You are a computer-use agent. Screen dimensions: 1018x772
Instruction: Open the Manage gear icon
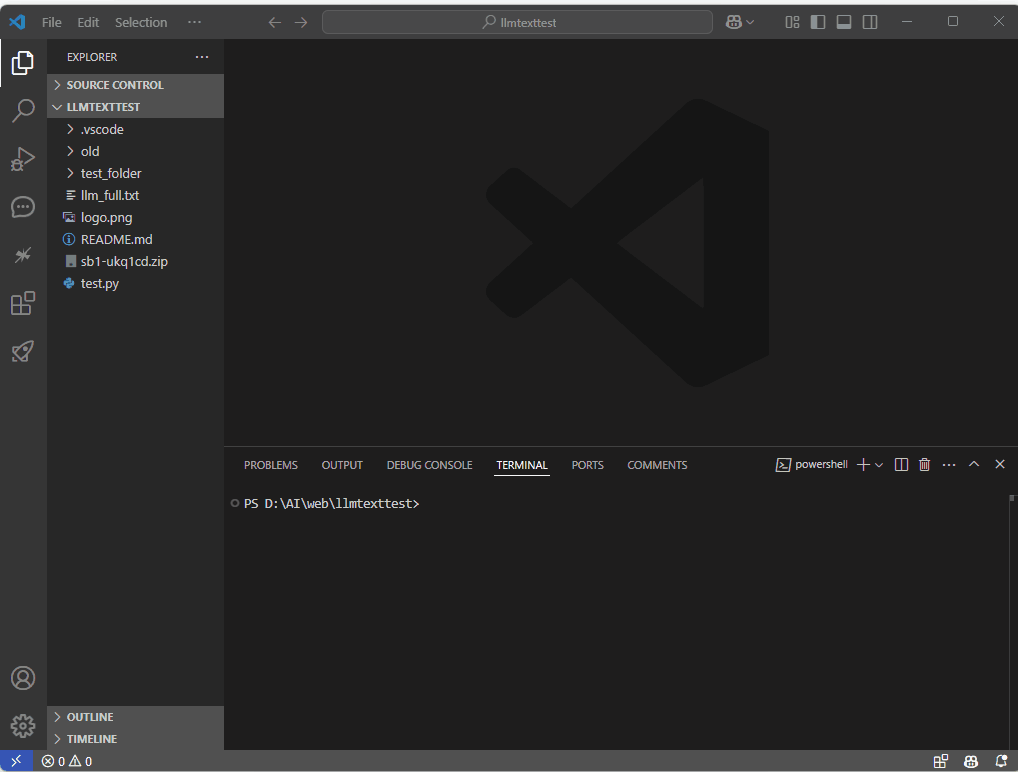(x=23, y=725)
